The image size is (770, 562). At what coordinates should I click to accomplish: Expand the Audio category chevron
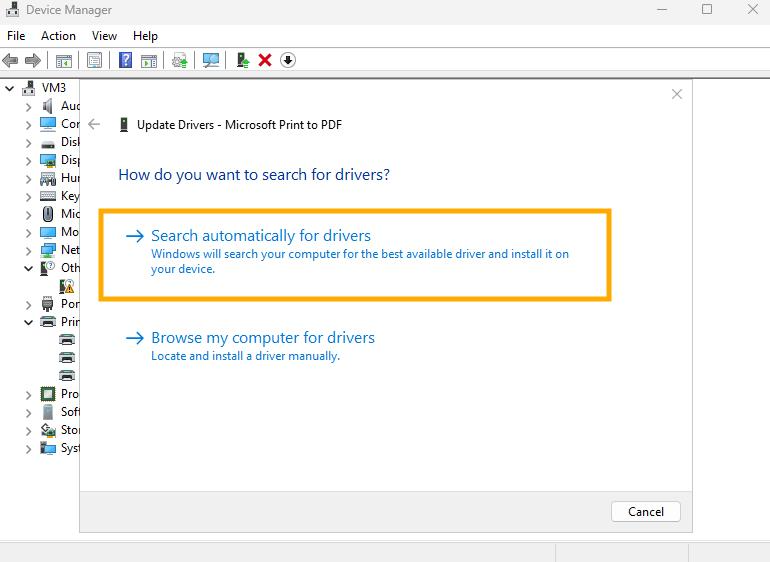(28, 107)
